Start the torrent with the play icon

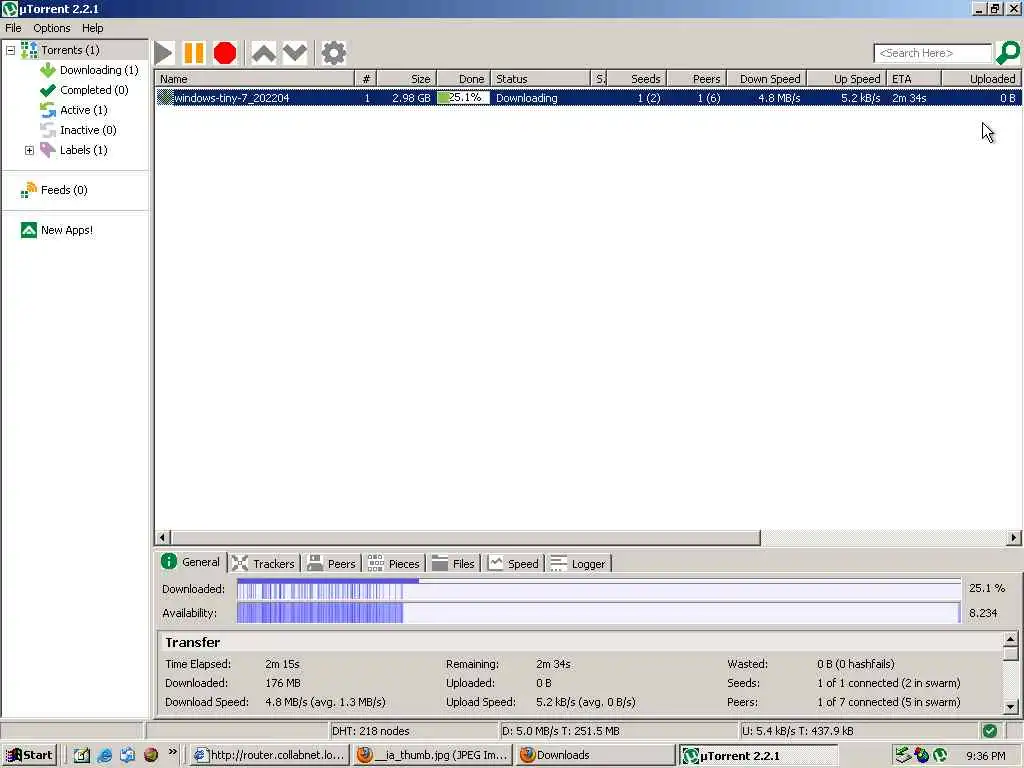point(164,54)
